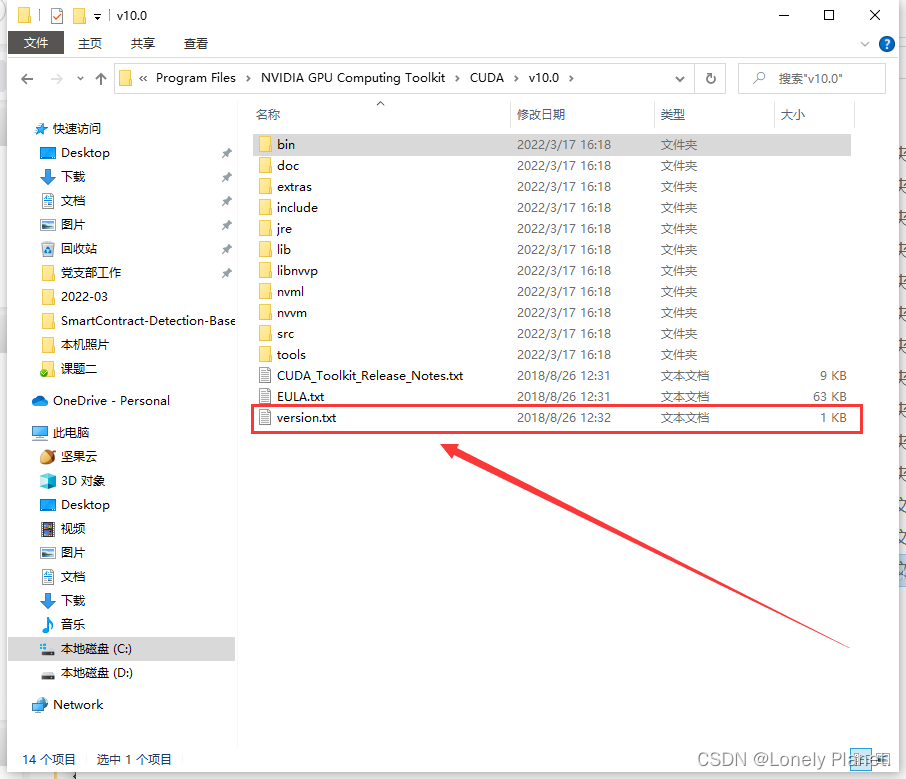The image size is (906, 779).
Task: Open SmartContract-Detection-Base folder in sidebar
Action: 148,321
